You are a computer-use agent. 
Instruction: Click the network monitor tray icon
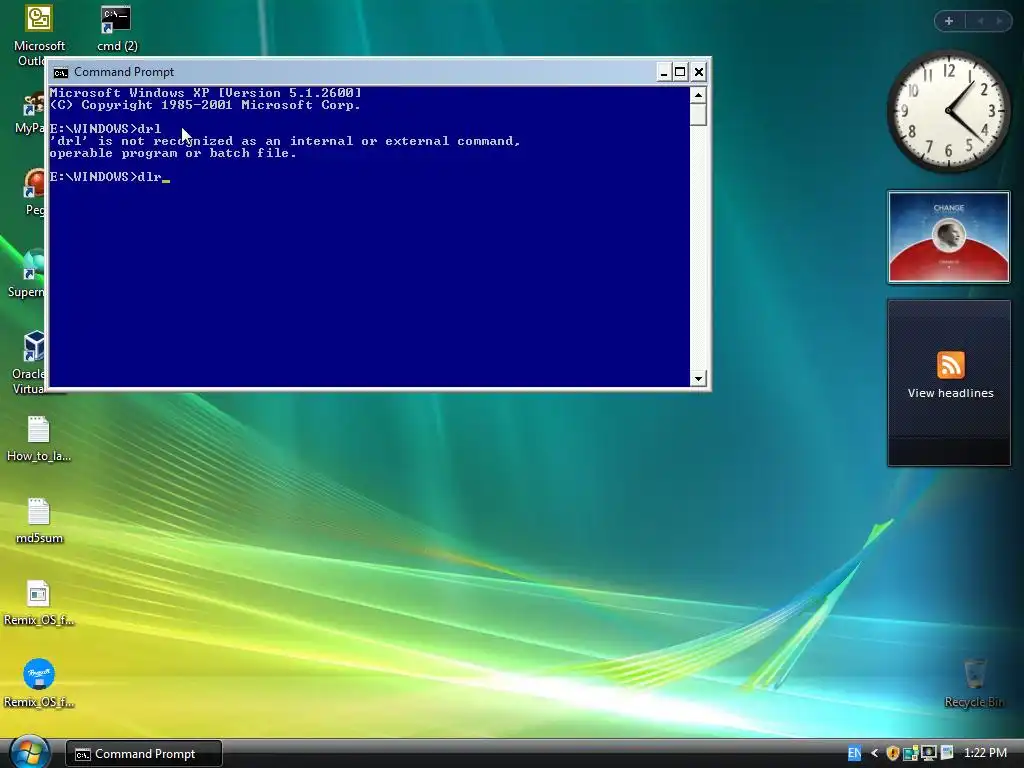coord(928,753)
